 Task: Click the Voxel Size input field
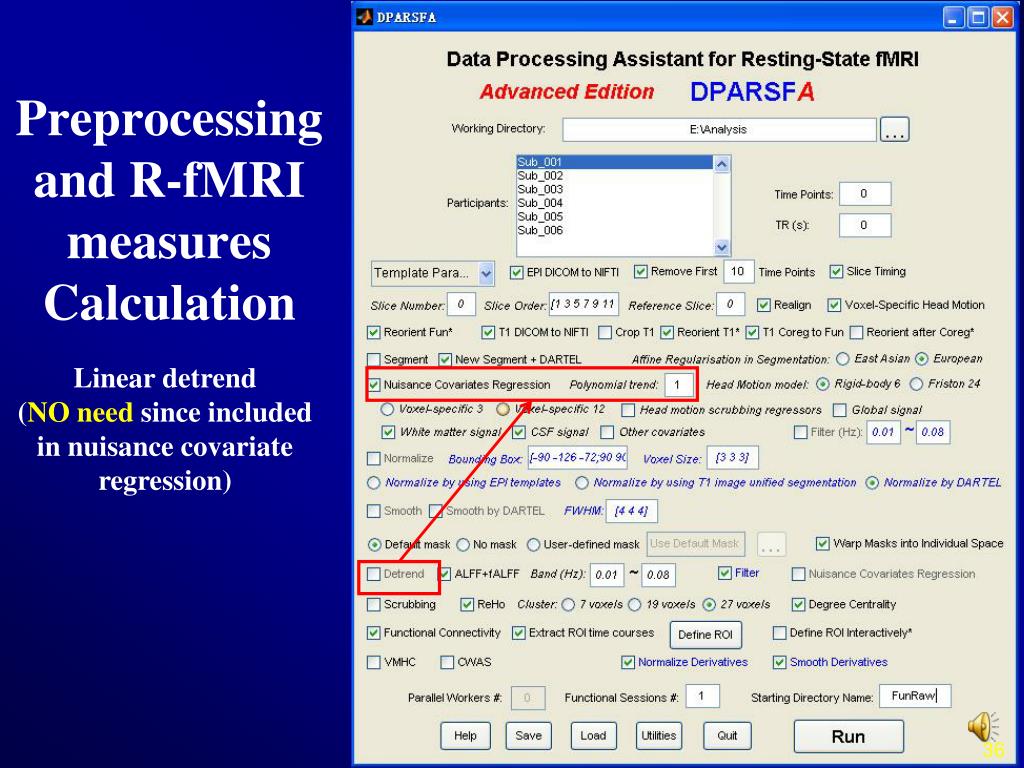coord(733,458)
